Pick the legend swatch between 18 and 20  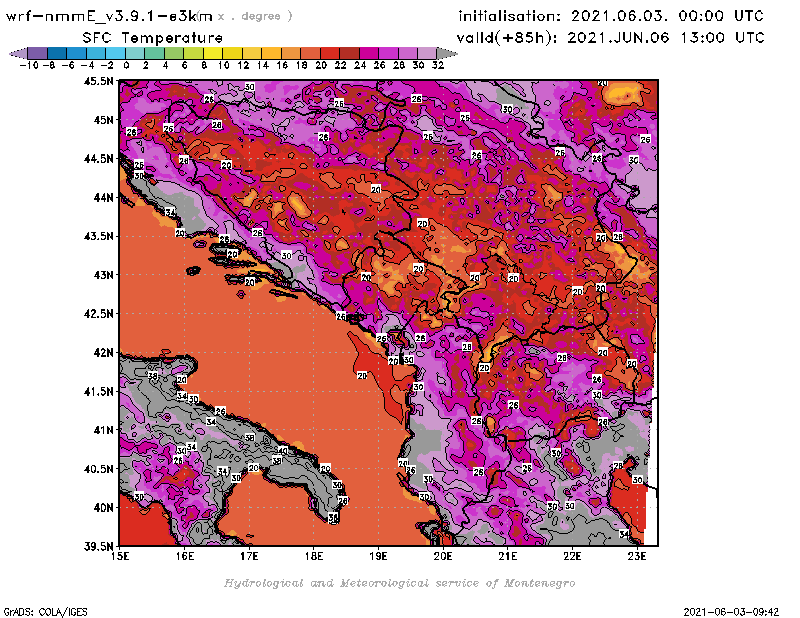(310, 53)
